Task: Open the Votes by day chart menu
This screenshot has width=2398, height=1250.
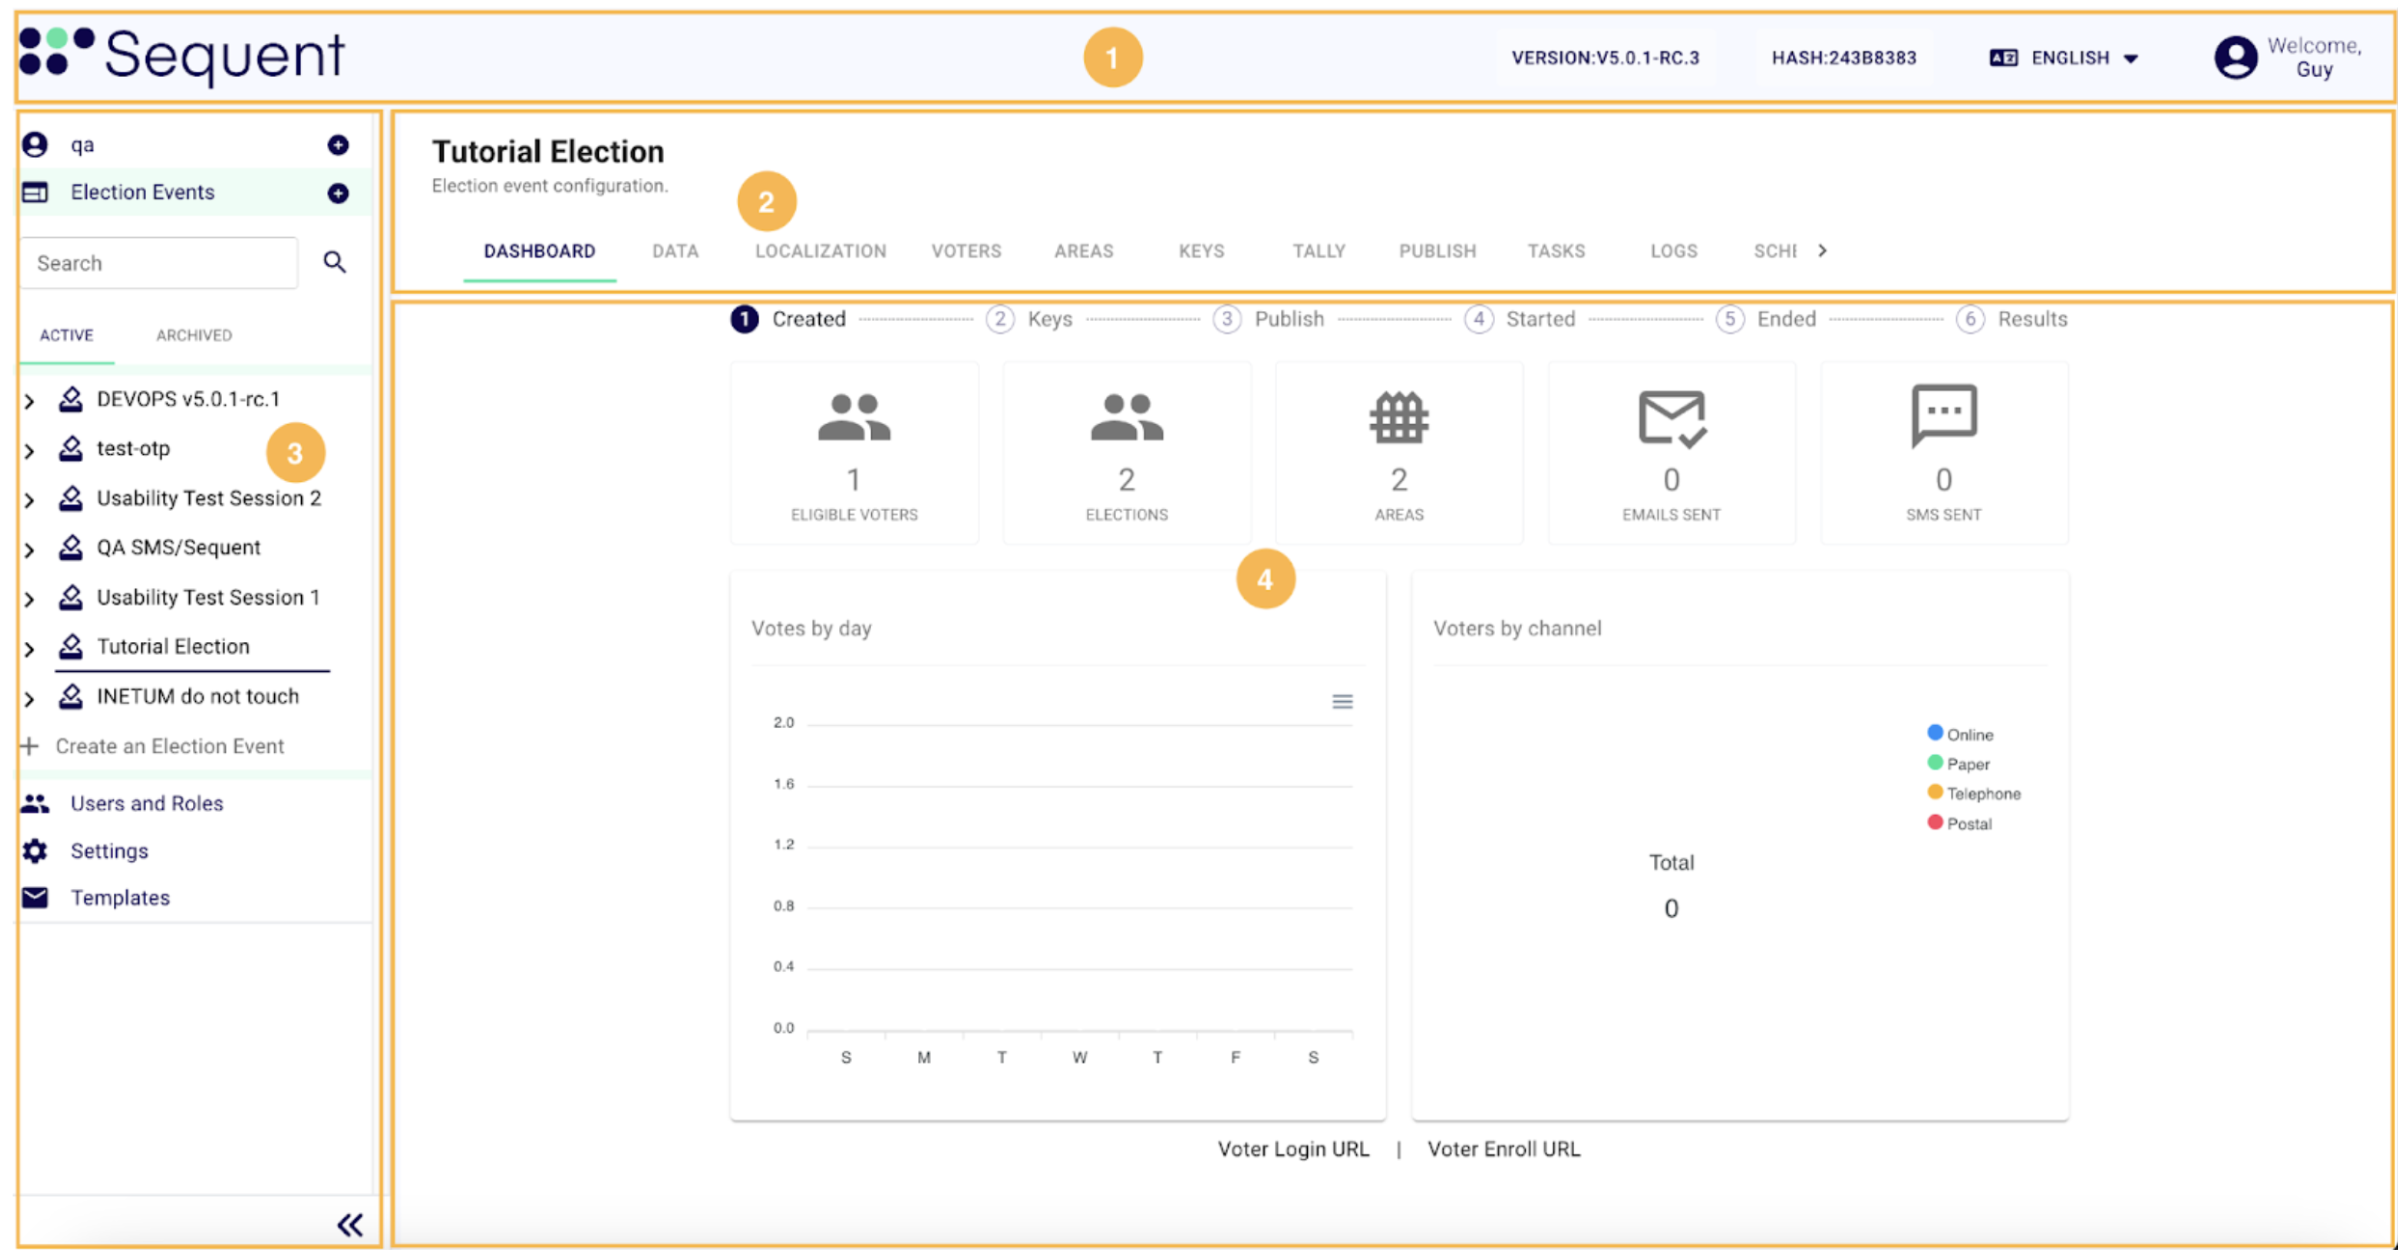Action: click(x=1341, y=702)
